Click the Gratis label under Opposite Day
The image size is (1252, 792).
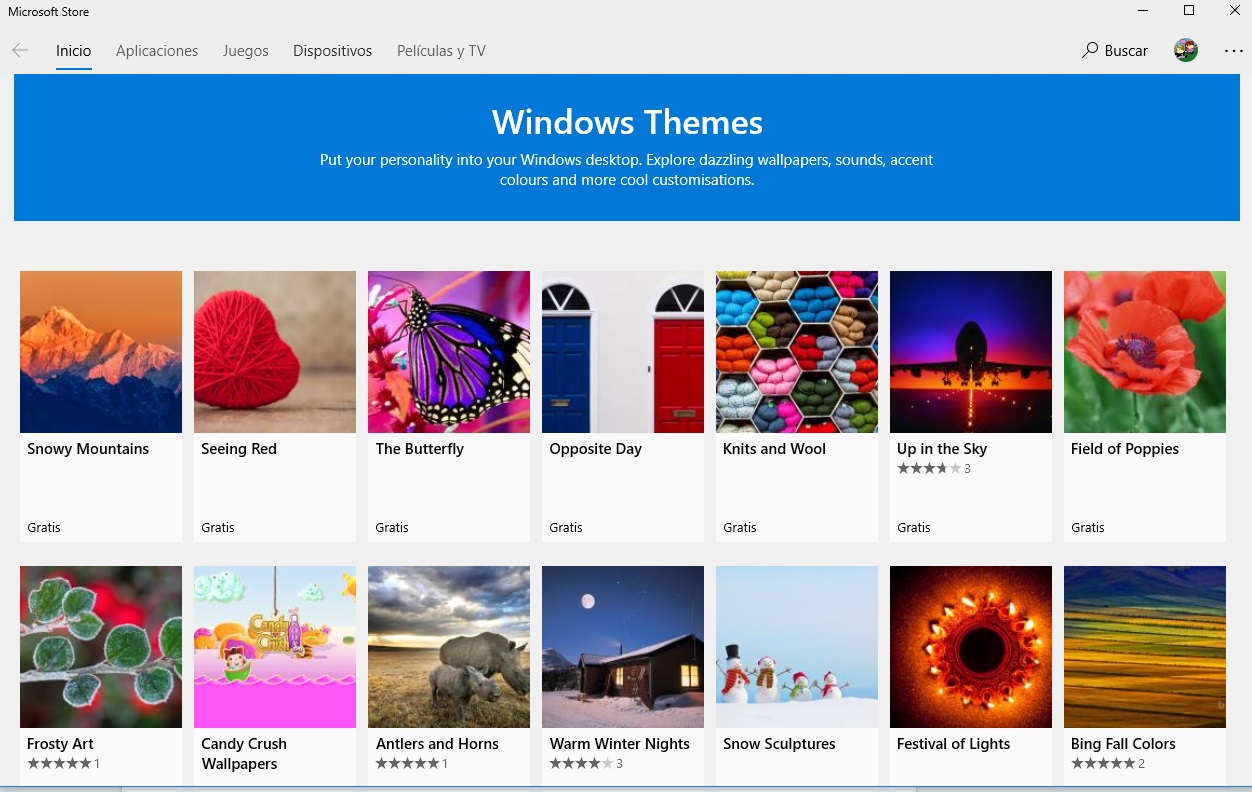(x=565, y=527)
